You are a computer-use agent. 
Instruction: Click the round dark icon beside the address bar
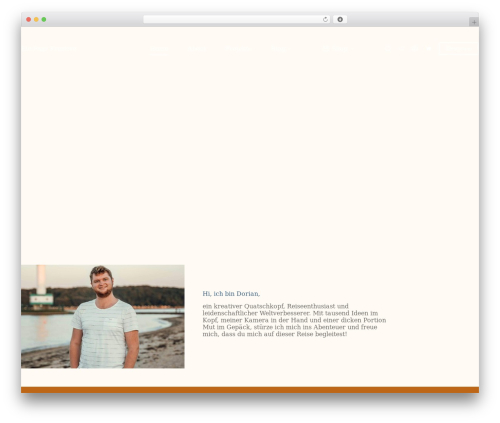(x=340, y=20)
